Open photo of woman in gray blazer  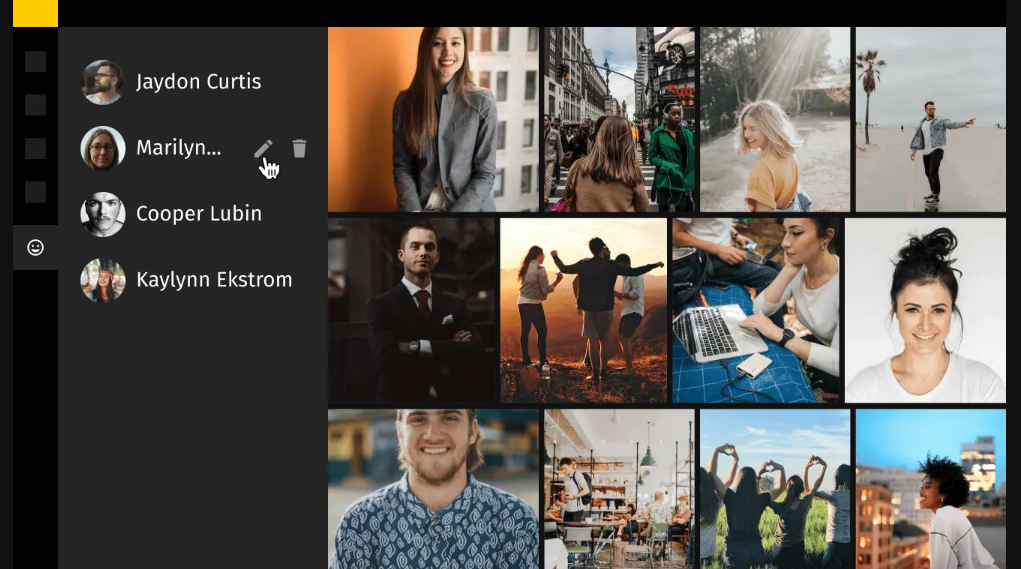433,119
